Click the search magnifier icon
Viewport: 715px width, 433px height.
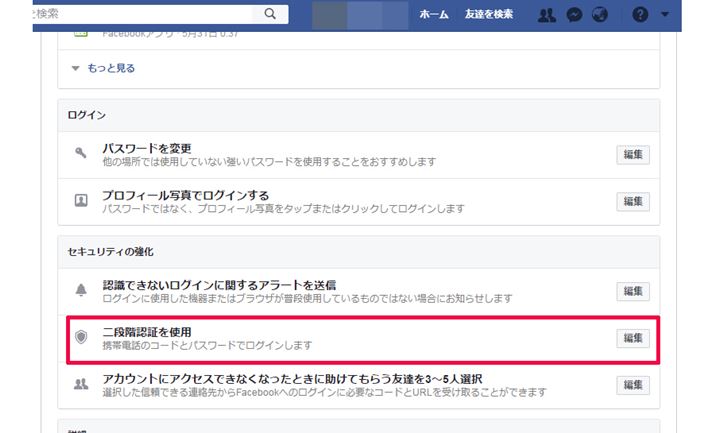270,14
